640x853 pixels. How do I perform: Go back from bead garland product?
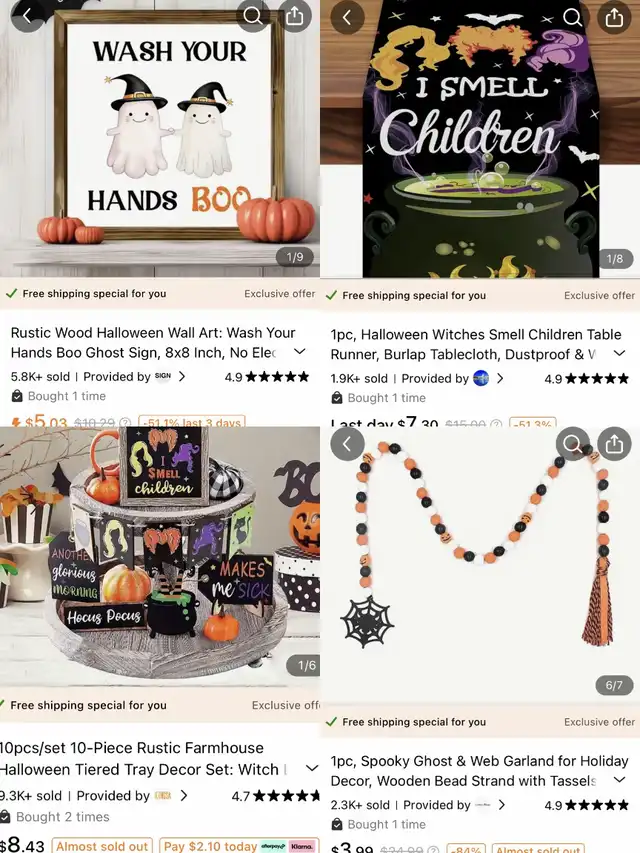pyautogui.click(x=347, y=444)
